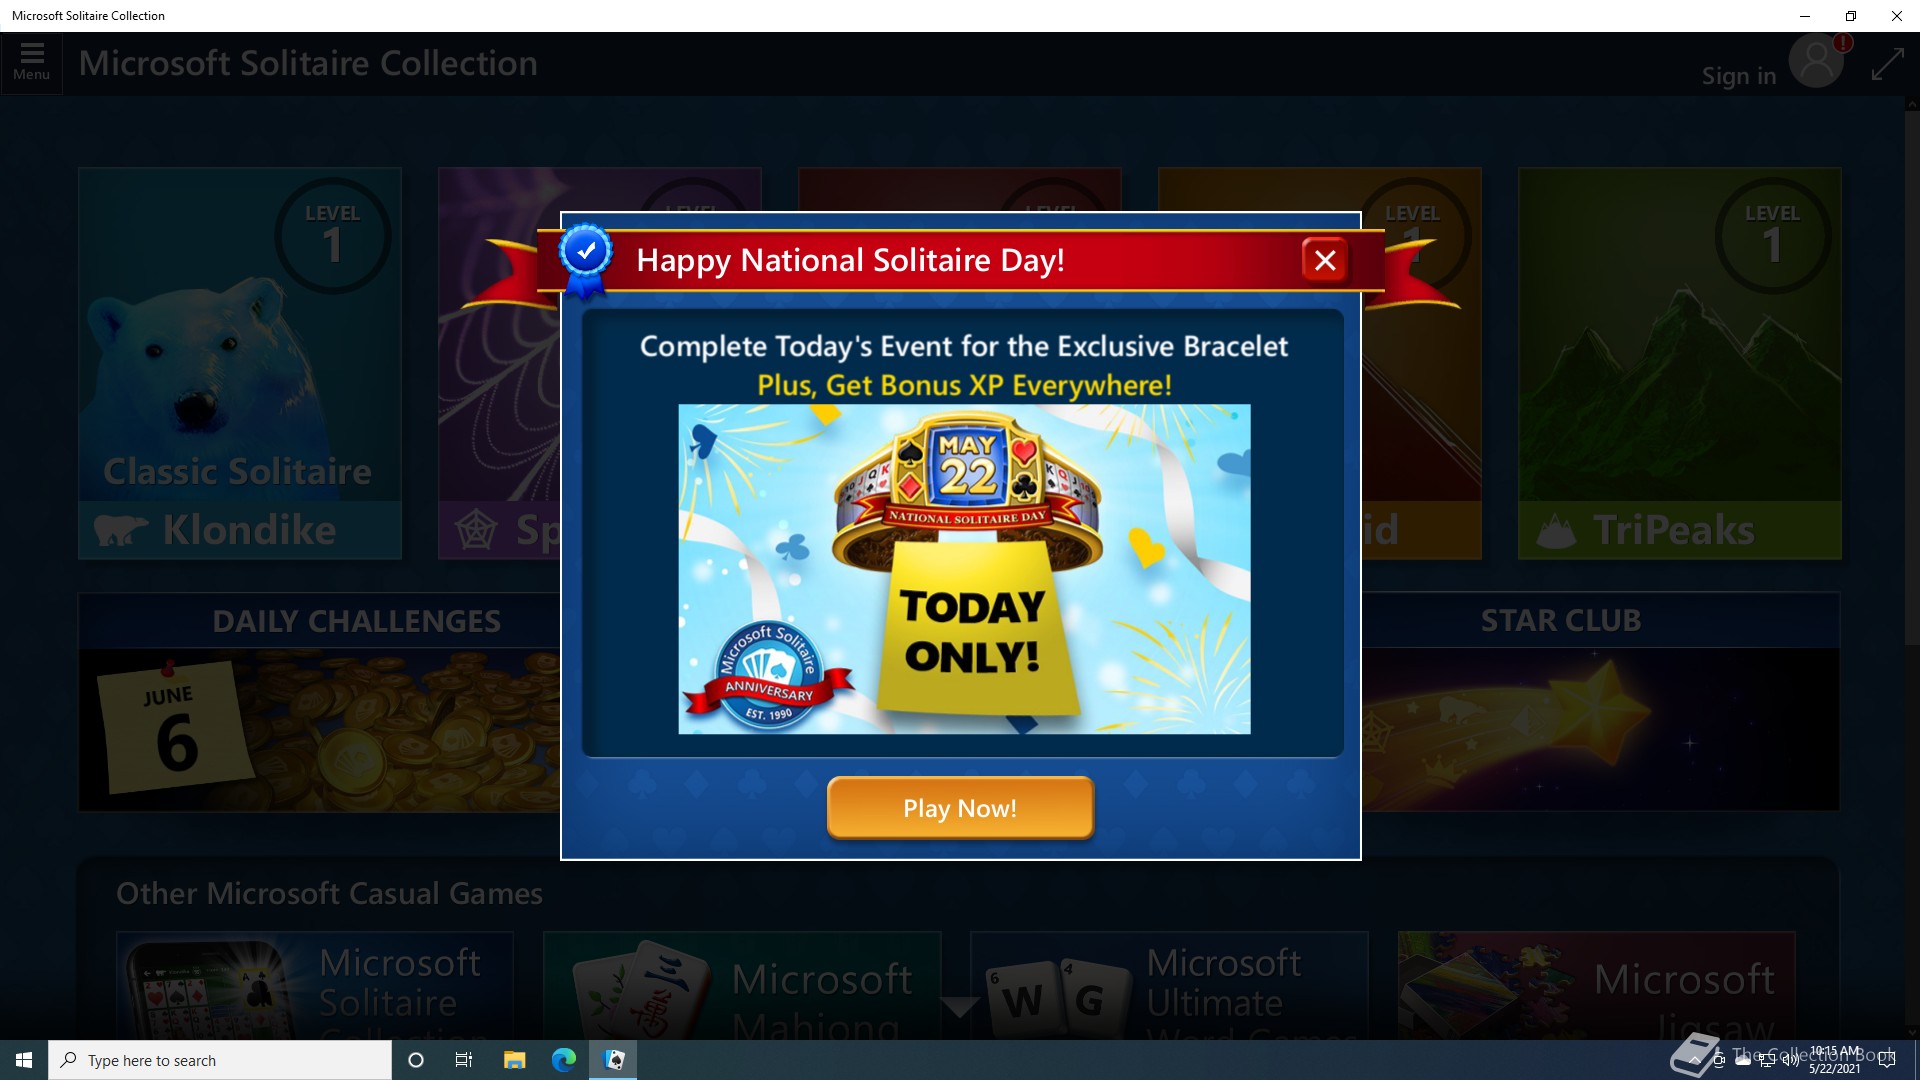The image size is (1920, 1080).
Task: Open the Microsoft Mahjong game tile
Action: 742,986
